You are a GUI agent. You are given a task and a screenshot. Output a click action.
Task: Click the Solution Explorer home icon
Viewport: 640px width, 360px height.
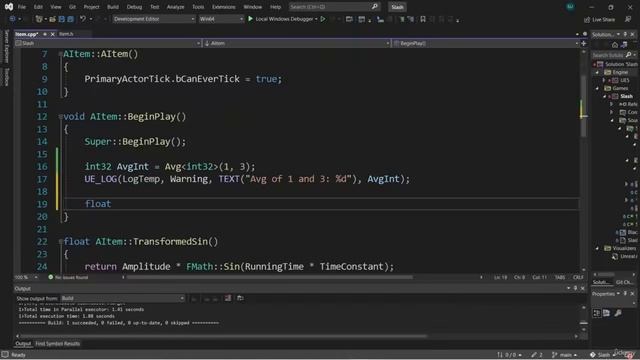(615, 45)
